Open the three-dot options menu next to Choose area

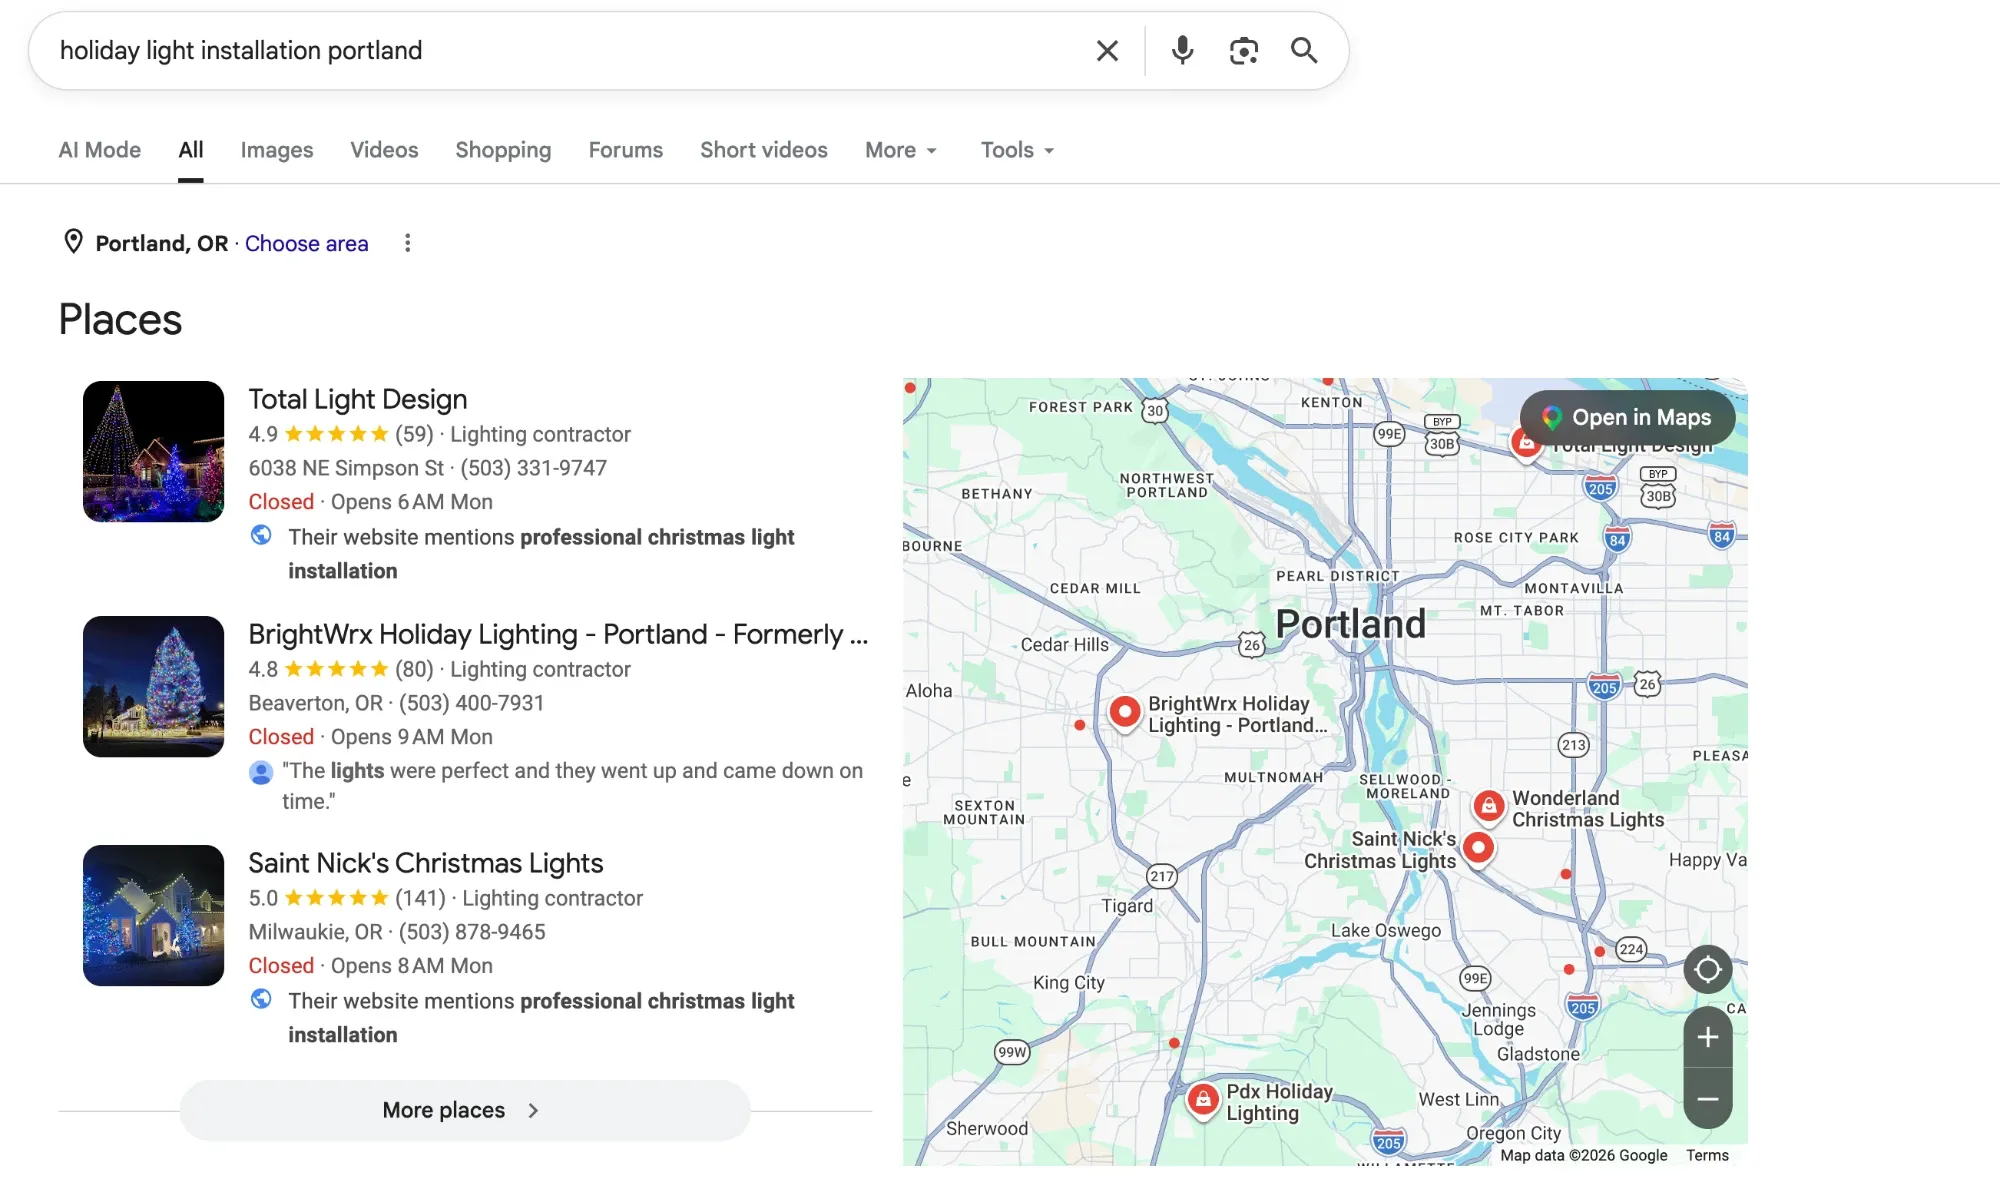point(407,243)
